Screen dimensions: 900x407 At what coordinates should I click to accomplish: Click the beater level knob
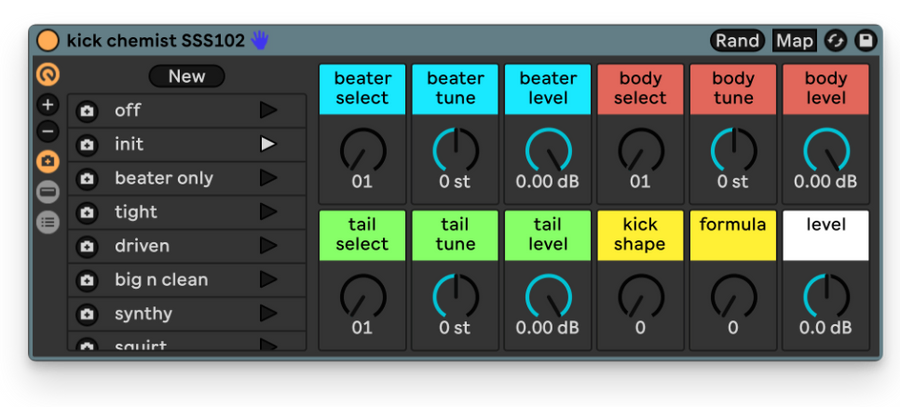pos(548,150)
